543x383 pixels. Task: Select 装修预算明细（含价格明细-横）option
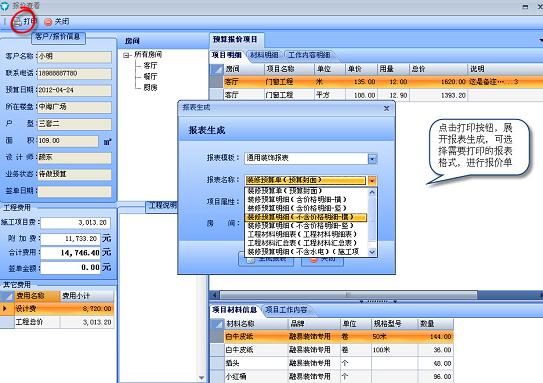306,199
